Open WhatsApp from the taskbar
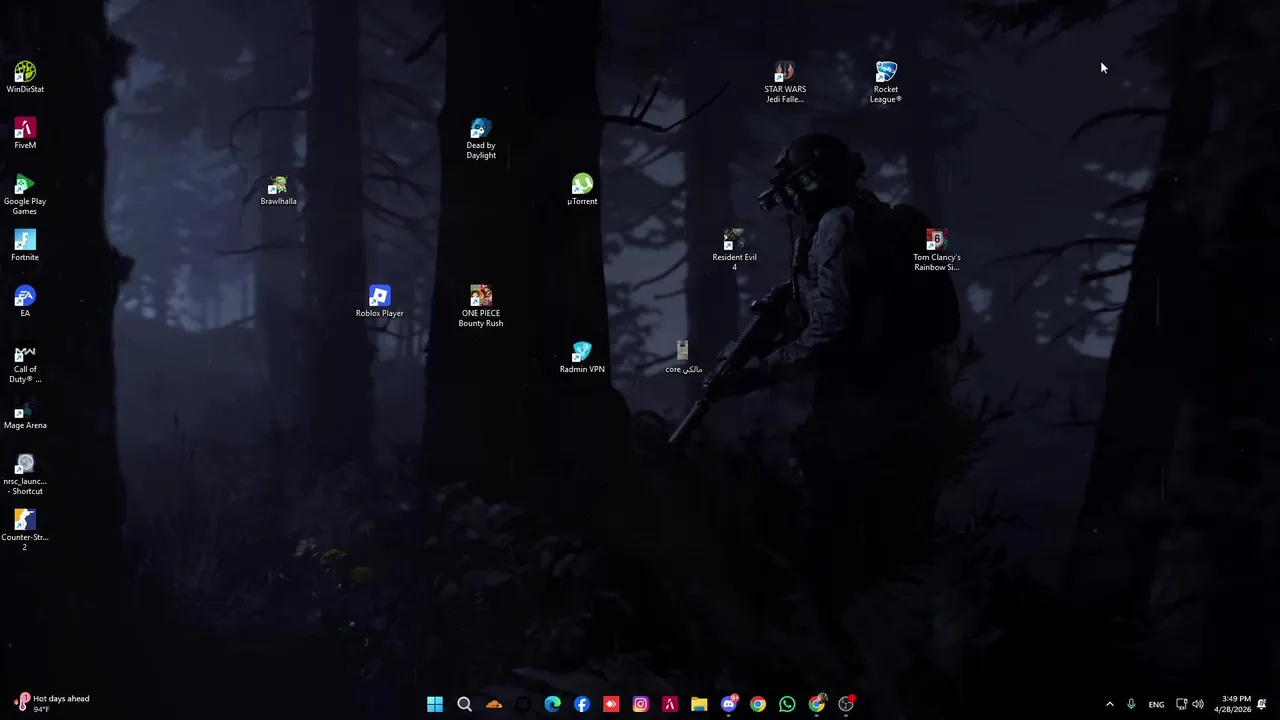The height and width of the screenshot is (720, 1280). point(787,704)
